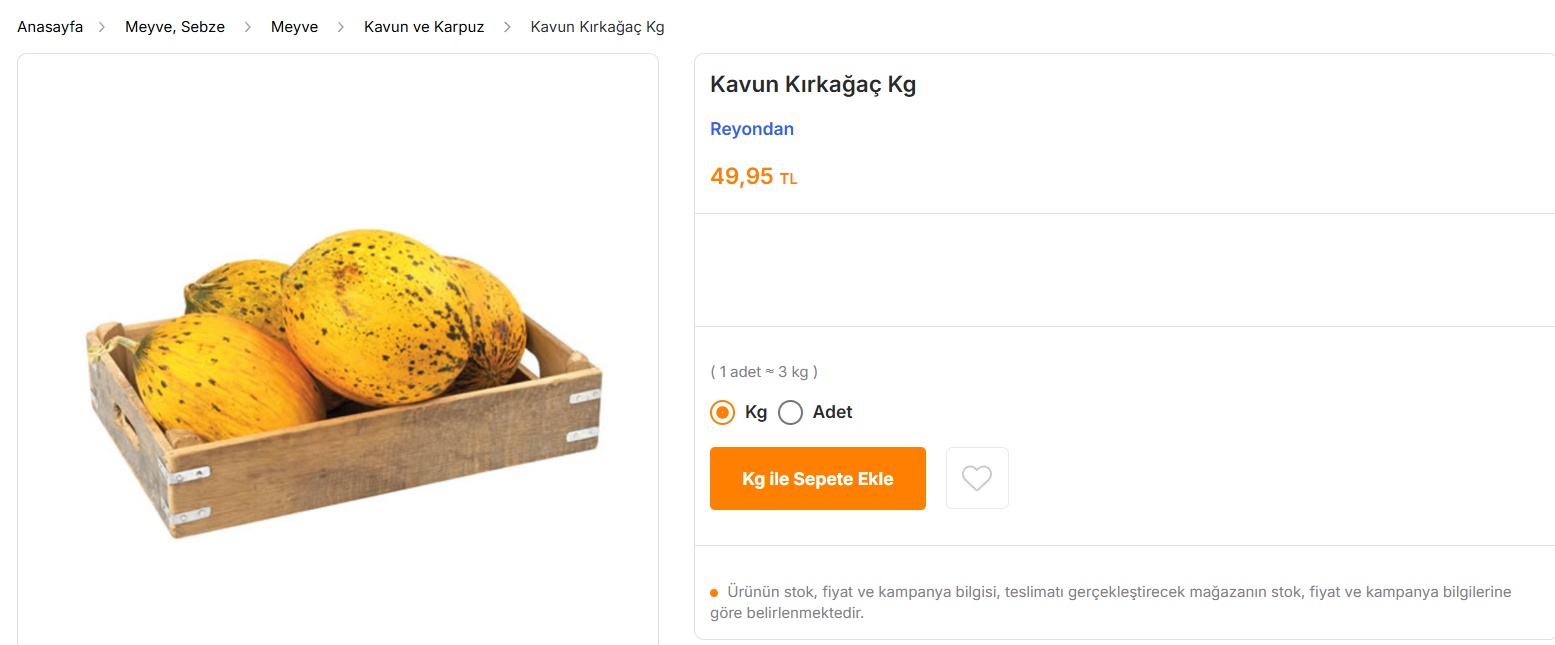The height and width of the screenshot is (645, 1555).
Task: Click the orange bullet beside stock notice
Action: pyautogui.click(x=714, y=593)
